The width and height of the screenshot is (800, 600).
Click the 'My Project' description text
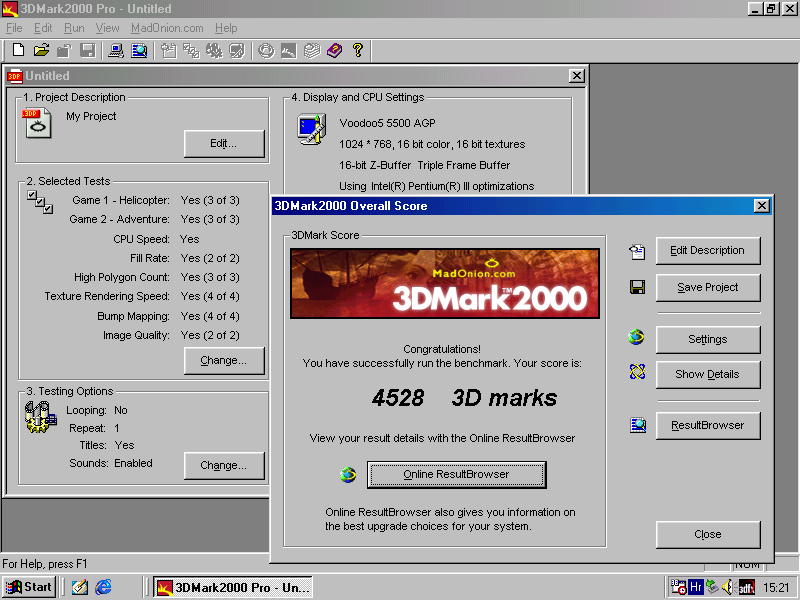point(91,116)
